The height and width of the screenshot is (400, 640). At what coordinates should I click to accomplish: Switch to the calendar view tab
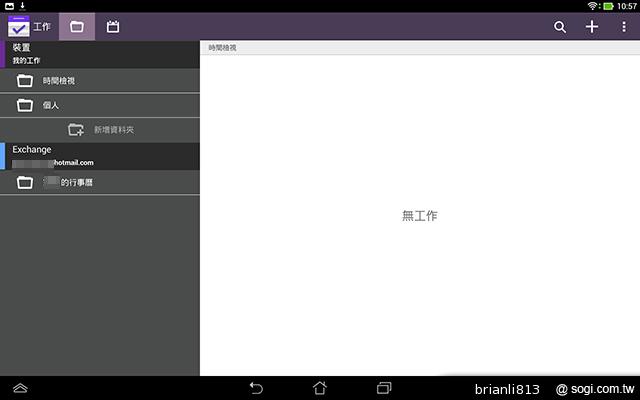pyautogui.click(x=113, y=27)
